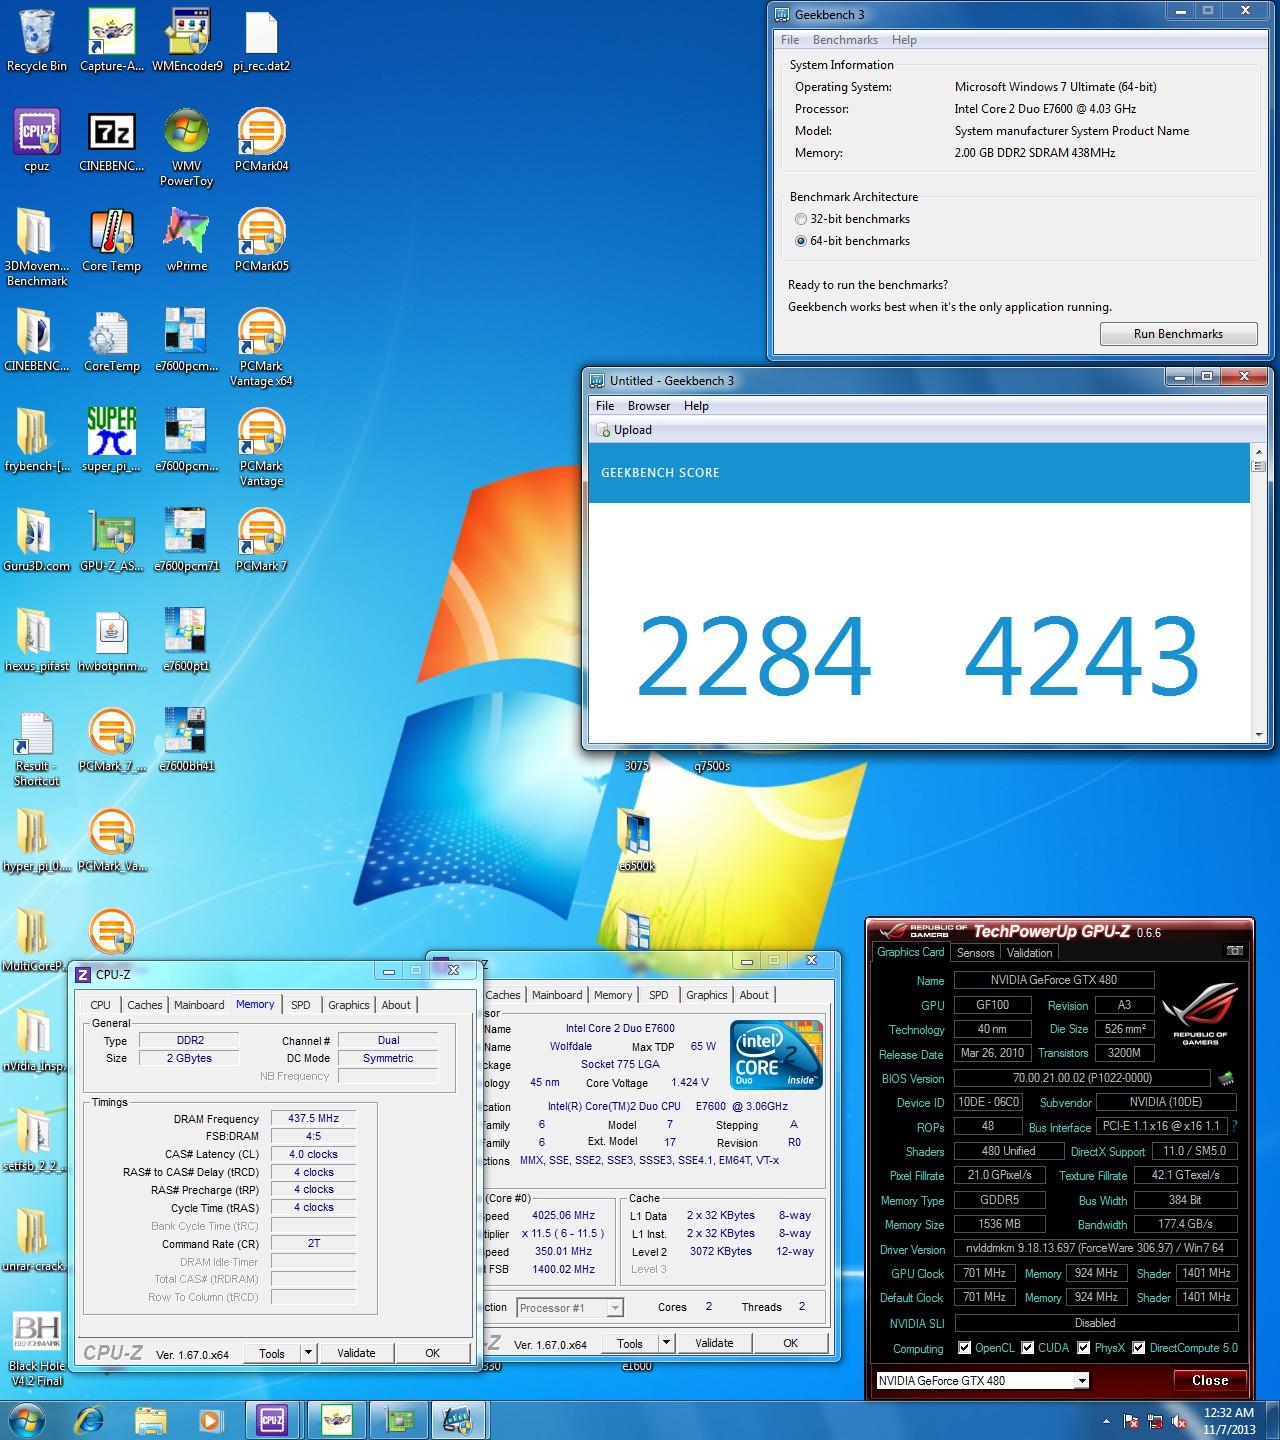Open the About tab in the right CPU-Z window
1280x1440 pixels.
click(x=754, y=995)
